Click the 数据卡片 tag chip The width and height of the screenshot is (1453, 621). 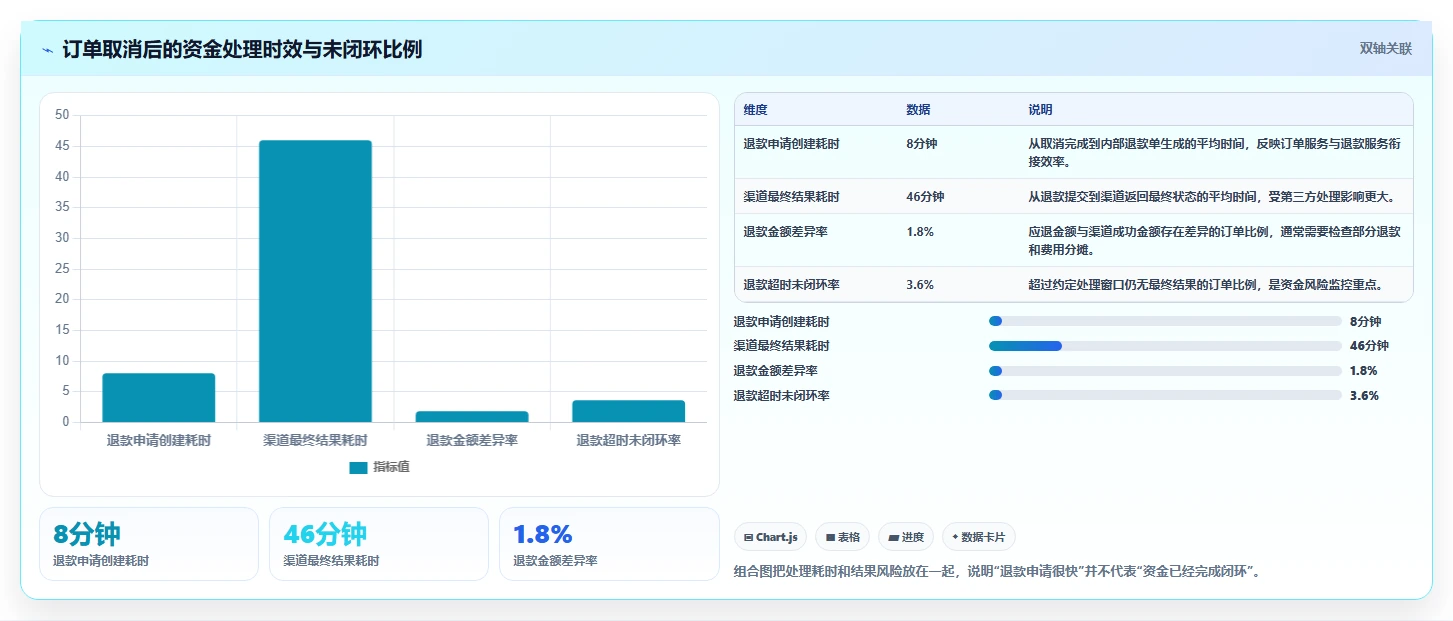(979, 537)
